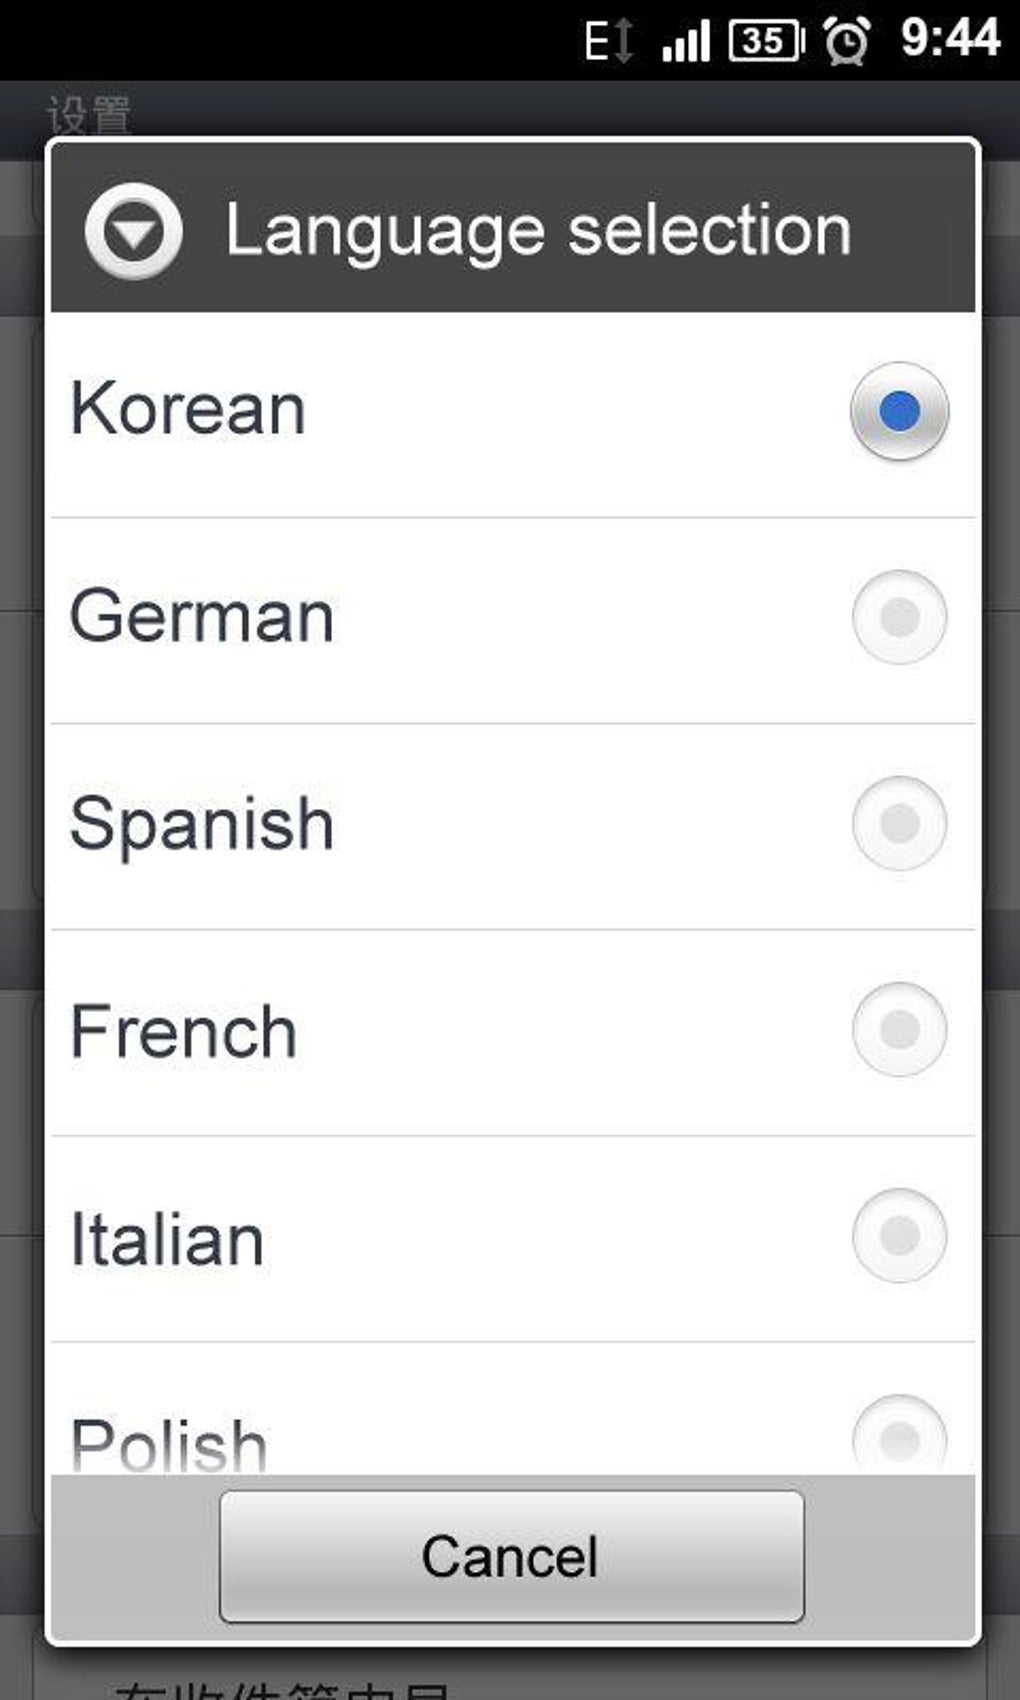
Task: Select the Korean radio button
Action: coord(899,411)
